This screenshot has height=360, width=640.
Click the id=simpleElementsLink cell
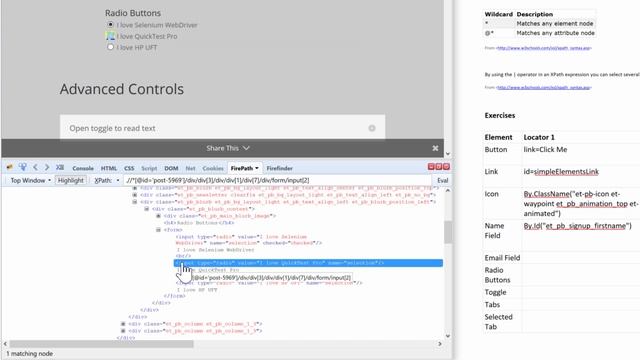click(561, 171)
